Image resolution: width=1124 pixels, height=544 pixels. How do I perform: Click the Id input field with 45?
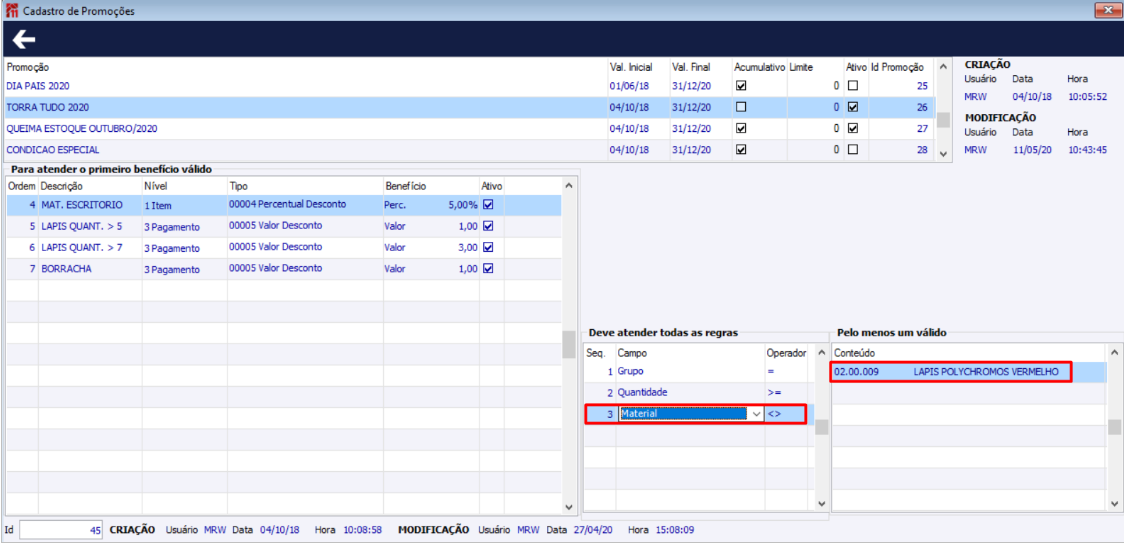(x=62, y=530)
